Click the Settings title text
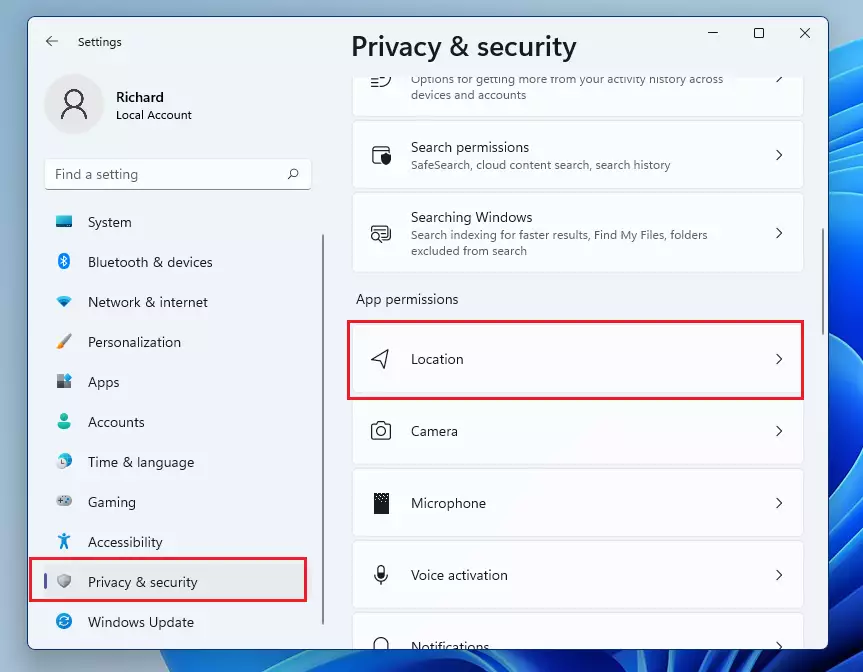Viewport: 863px width, 672px height. (x=100, y=42)
